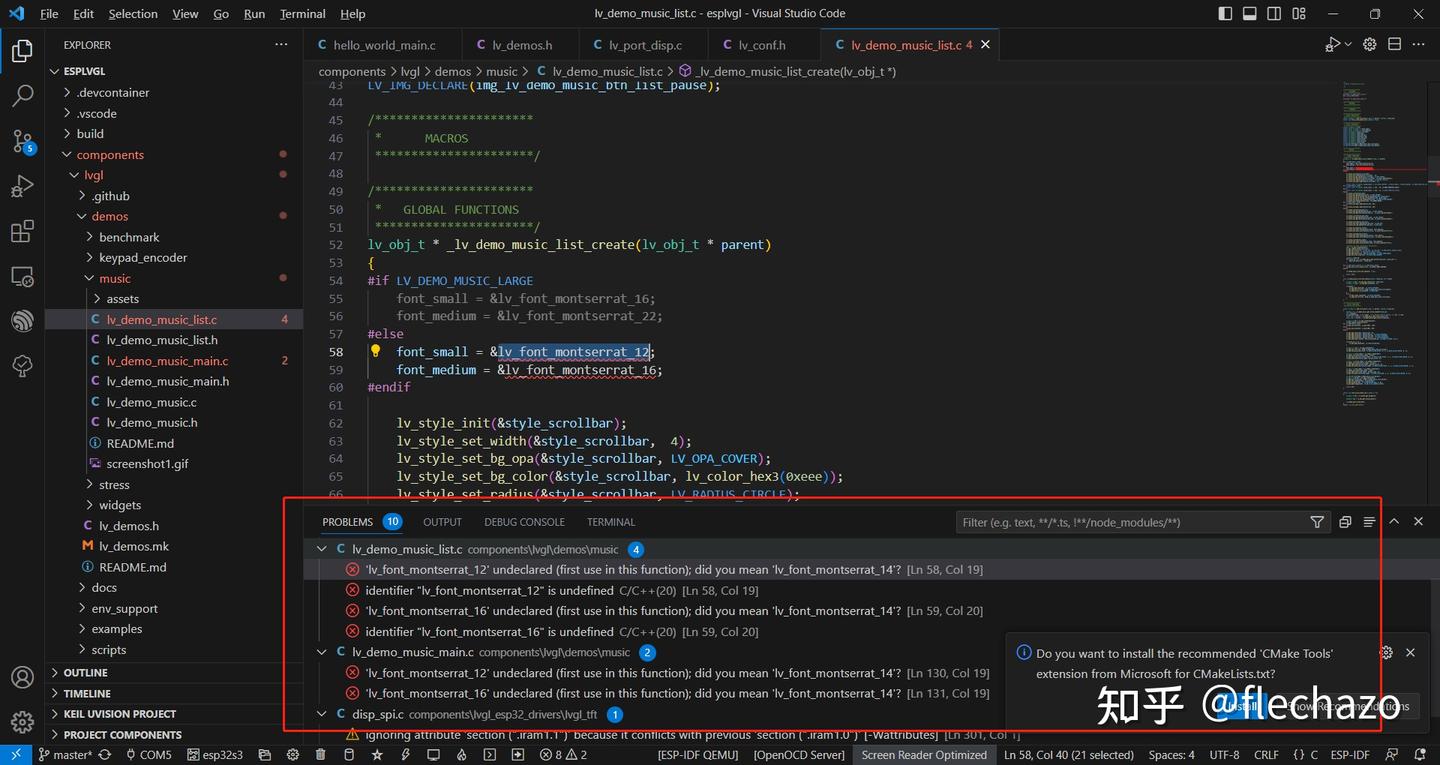The image size is (1440, 765).
Task: Expand the assets folder under music
Action: click(x=98, y=299)
